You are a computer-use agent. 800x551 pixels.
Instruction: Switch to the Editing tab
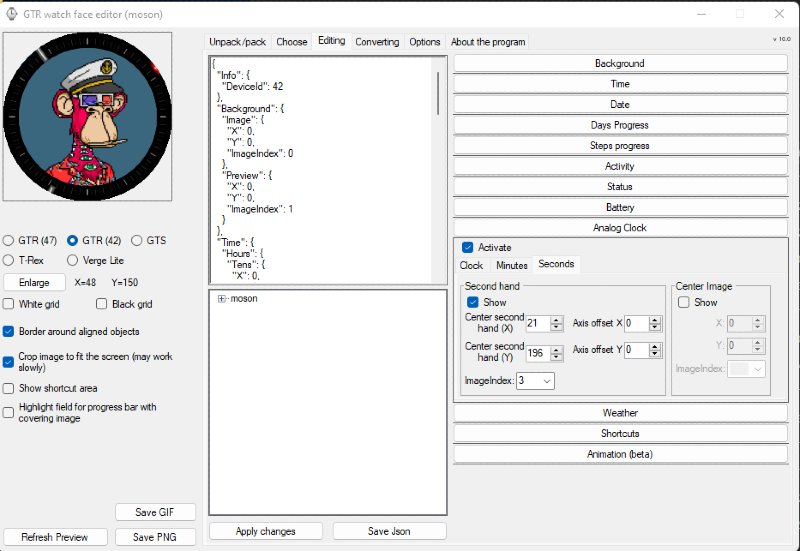click(x=332, y=40)
